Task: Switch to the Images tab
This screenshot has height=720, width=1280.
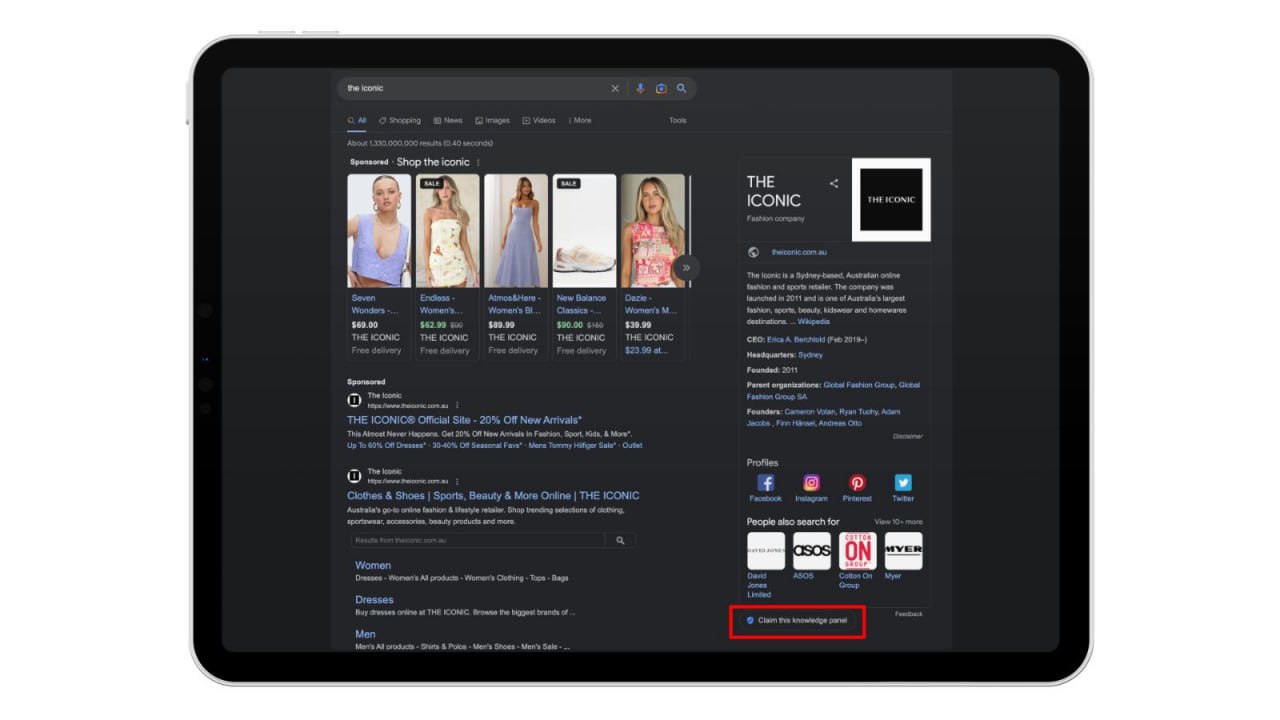Action: point(493,121)
